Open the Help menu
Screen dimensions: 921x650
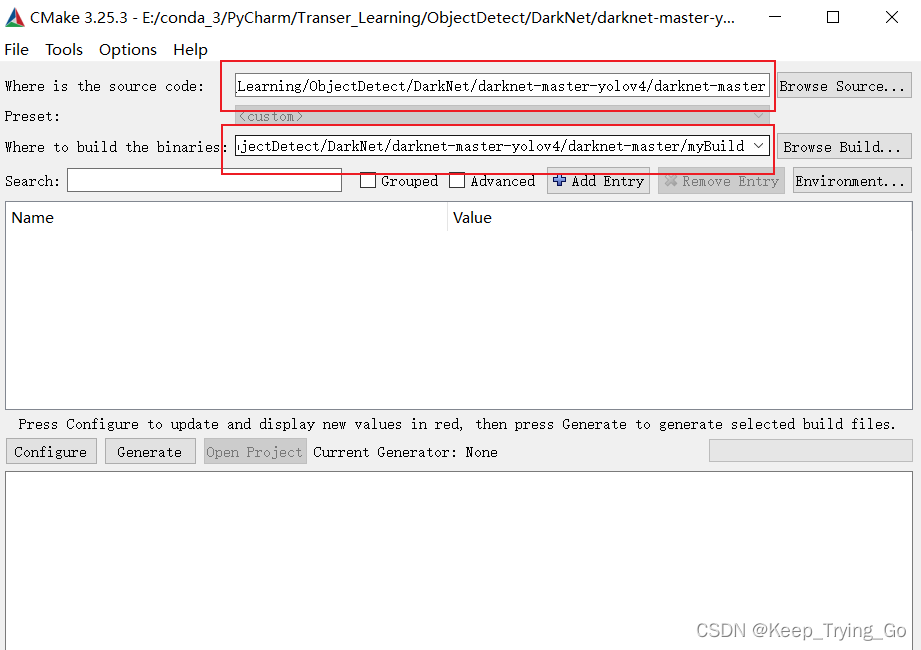point(190,49)
